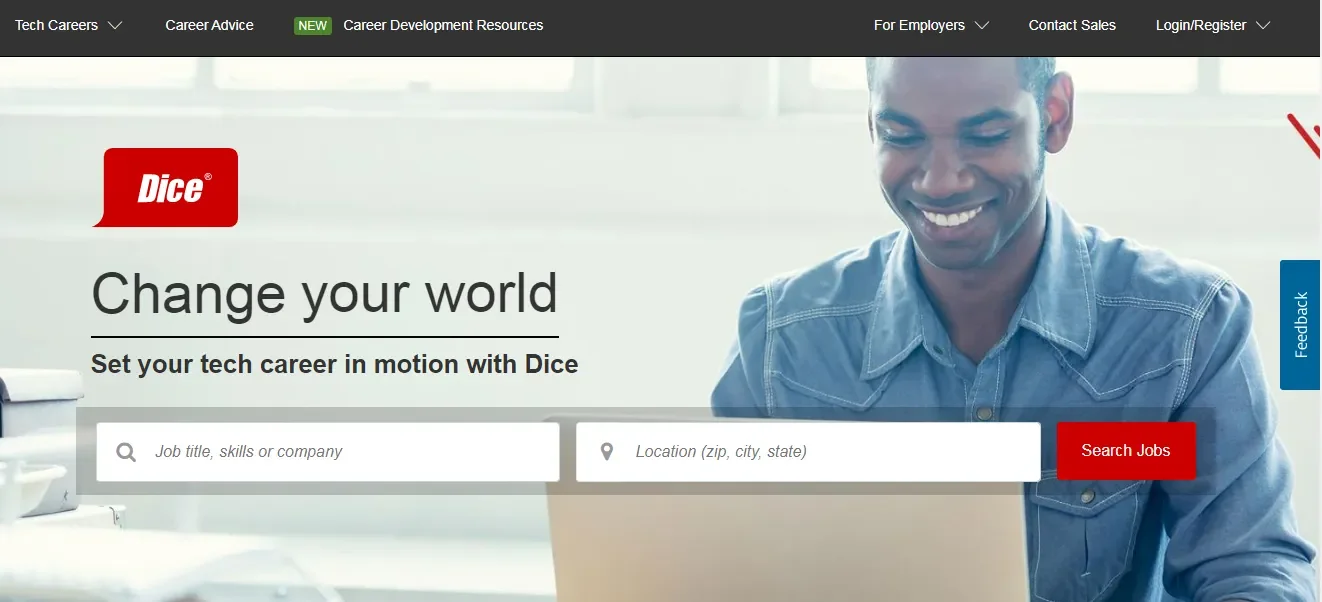Expand the Tech Careers chevron arrow

(114, 25)
